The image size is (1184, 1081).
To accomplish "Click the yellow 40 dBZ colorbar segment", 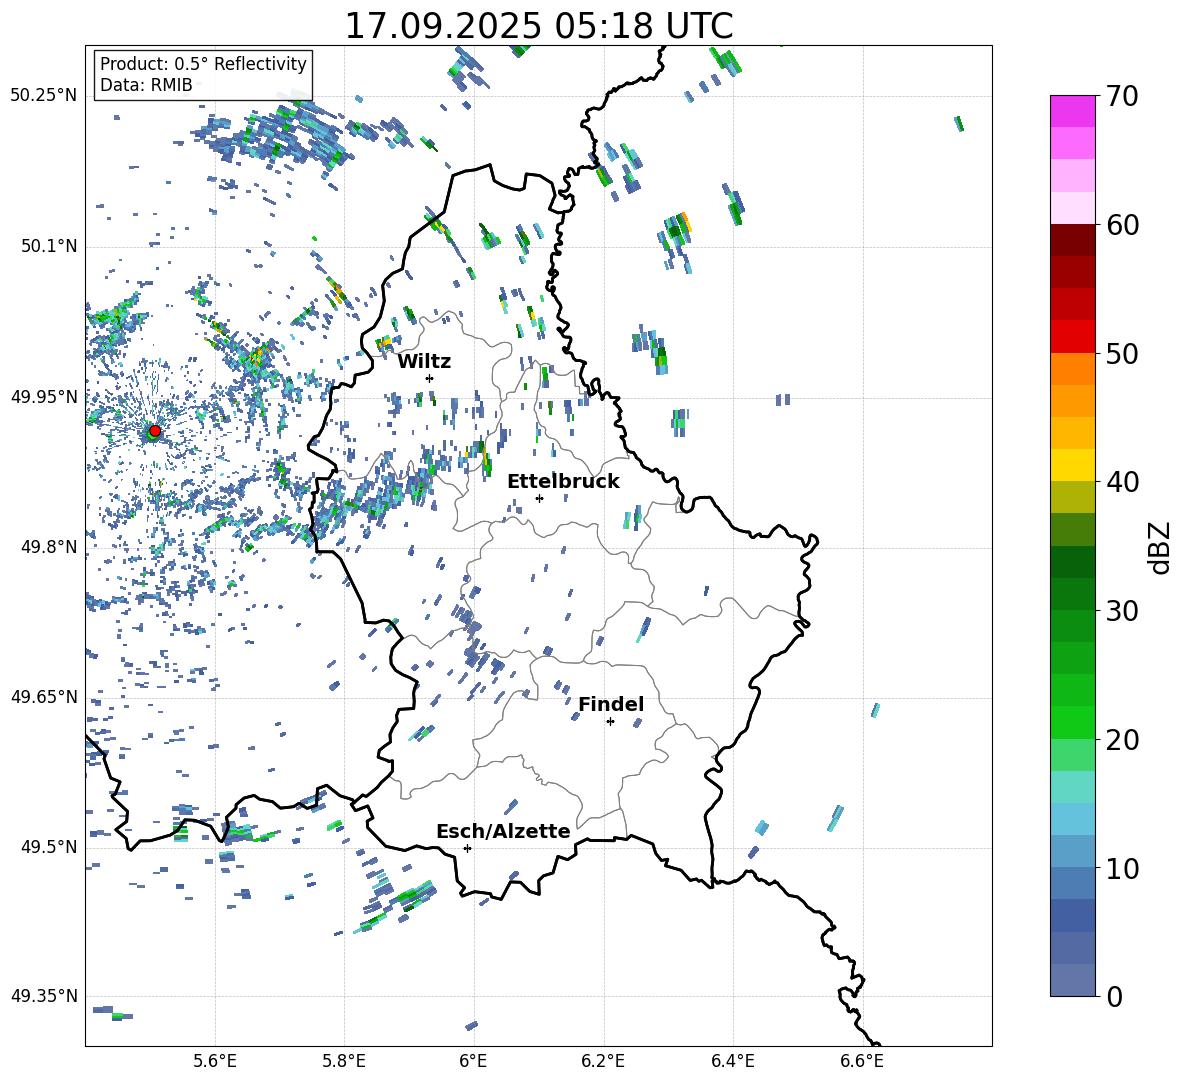I will click(1073, 465).
